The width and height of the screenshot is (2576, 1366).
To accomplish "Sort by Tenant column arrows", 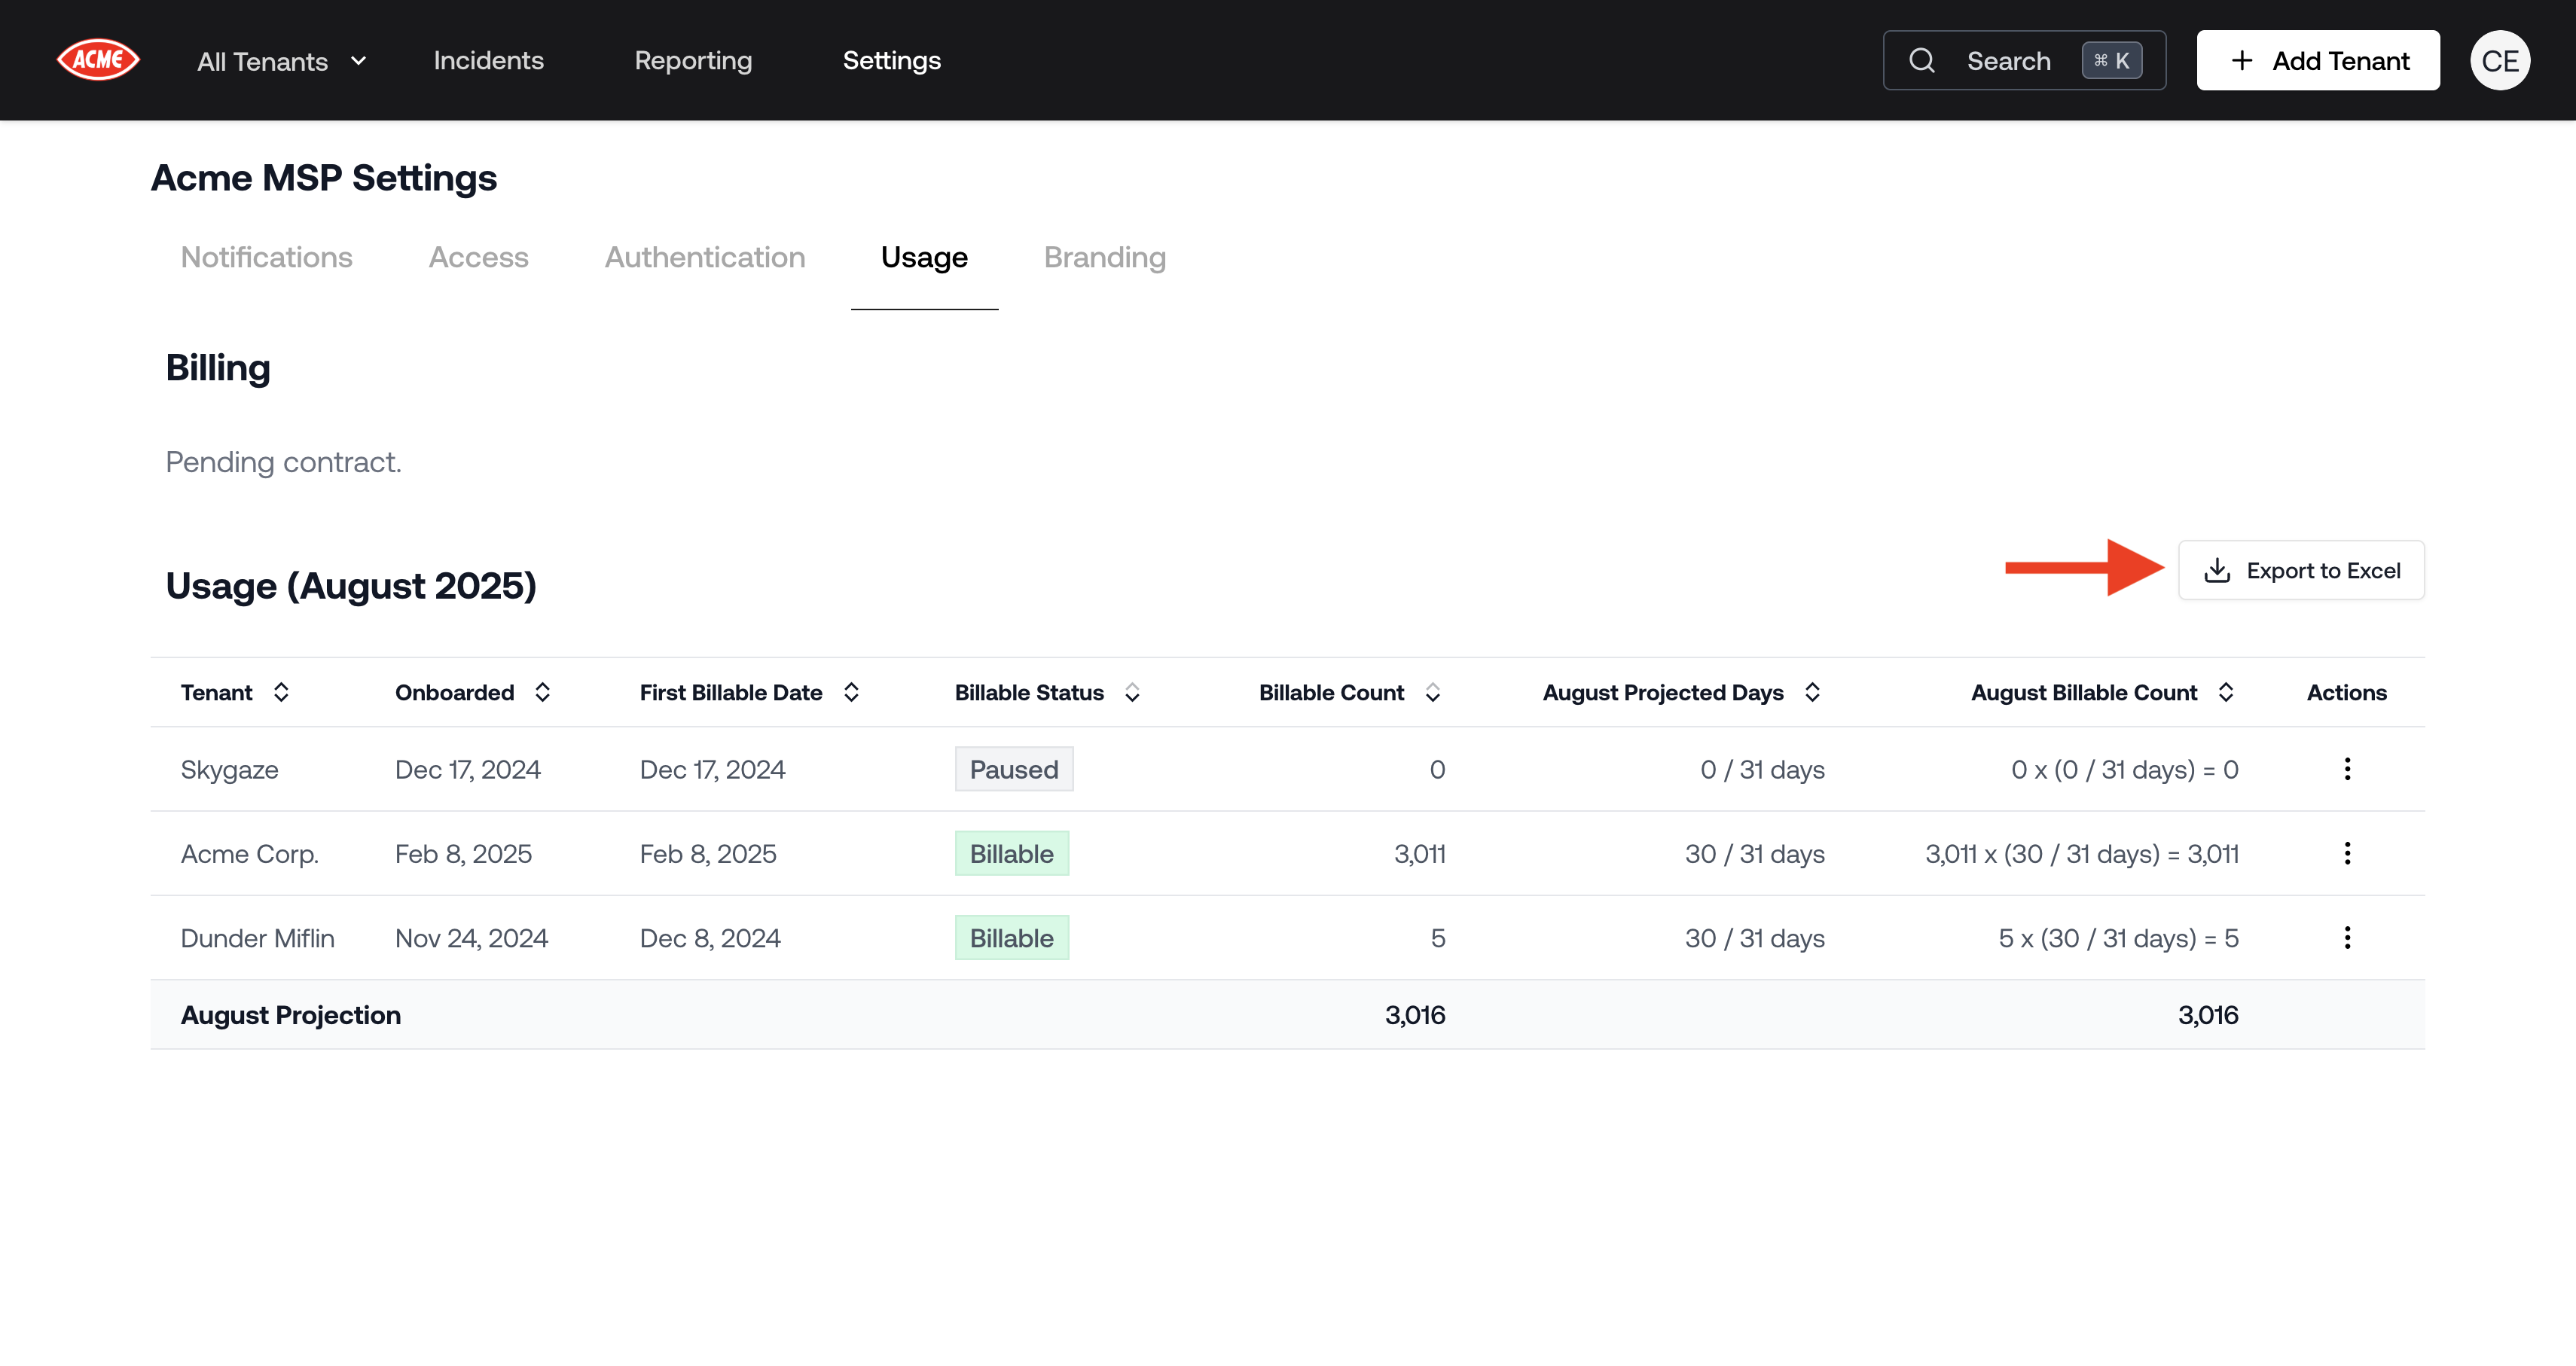I will tap(281, 692).
